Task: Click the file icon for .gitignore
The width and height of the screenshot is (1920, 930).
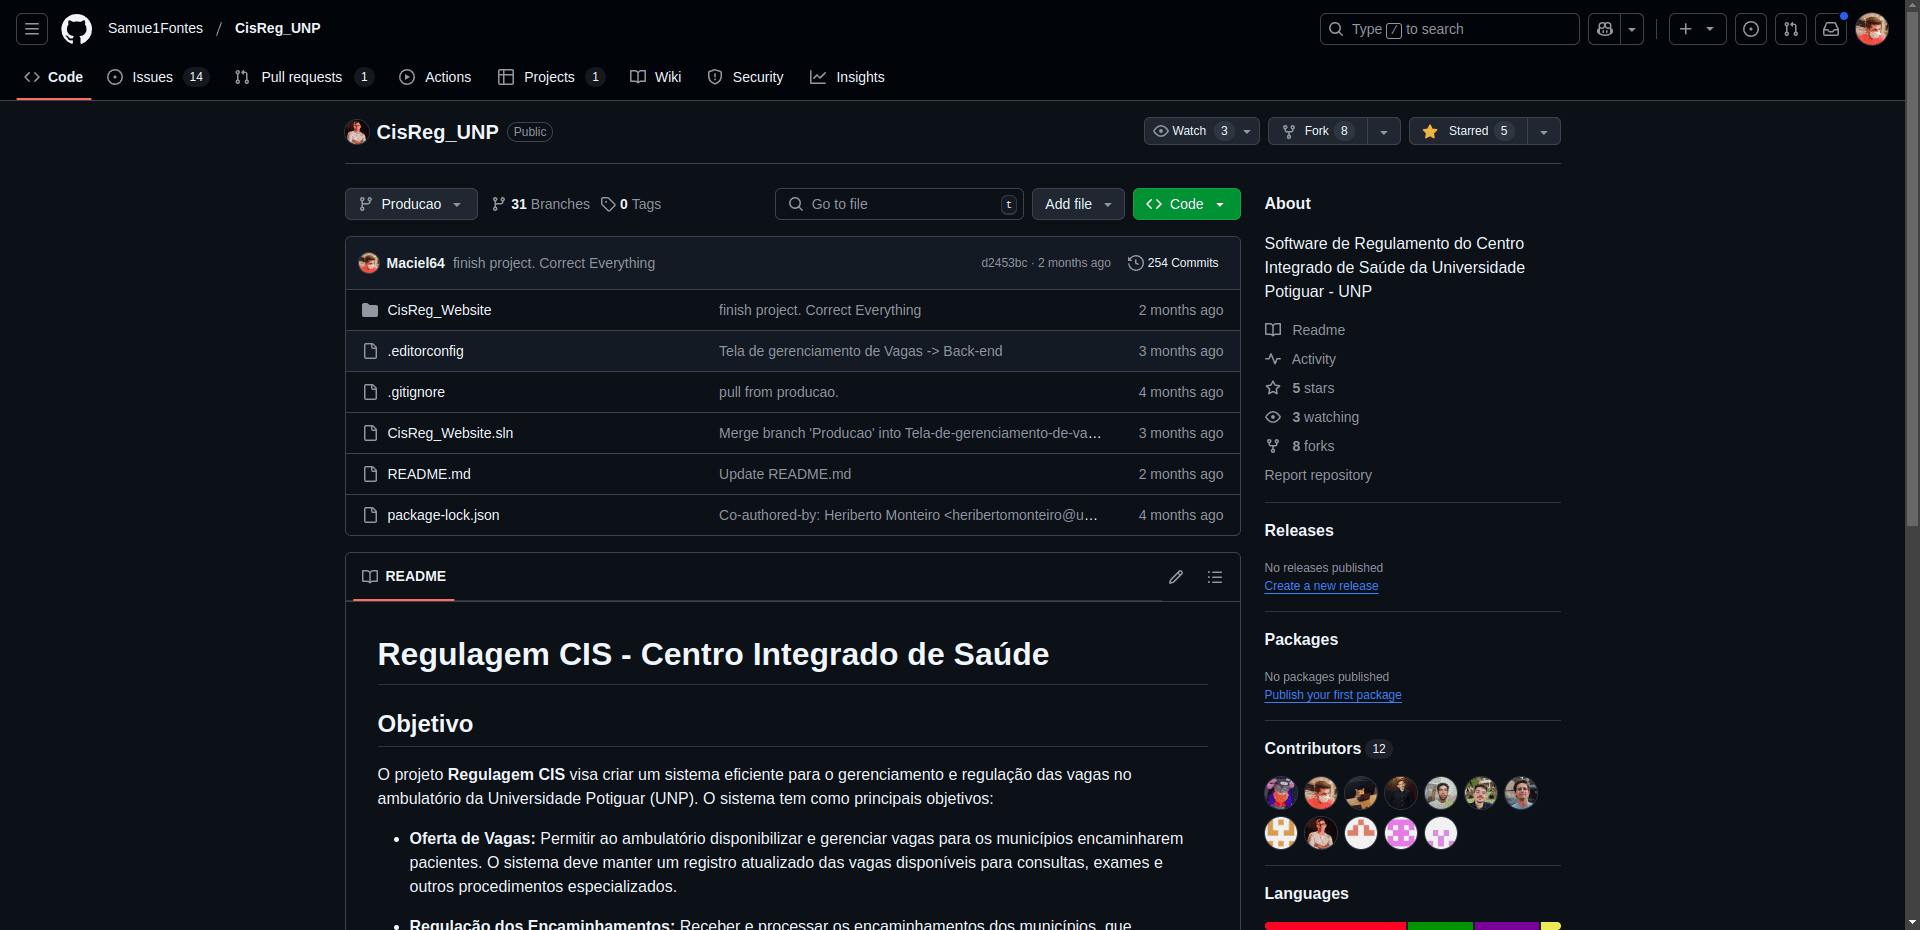Action: pyautogui.click(x=370, y=392)
